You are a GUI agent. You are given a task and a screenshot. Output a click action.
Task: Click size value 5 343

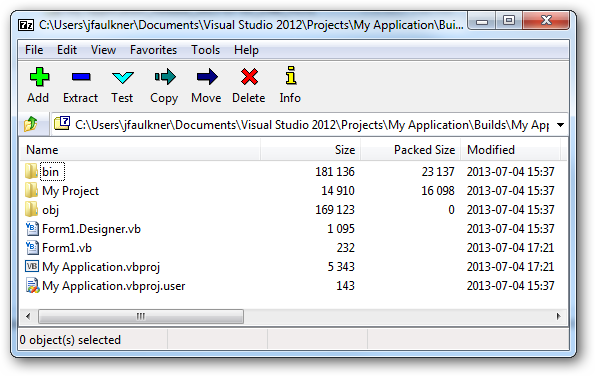pyautogui.click(x=341, y=267)
